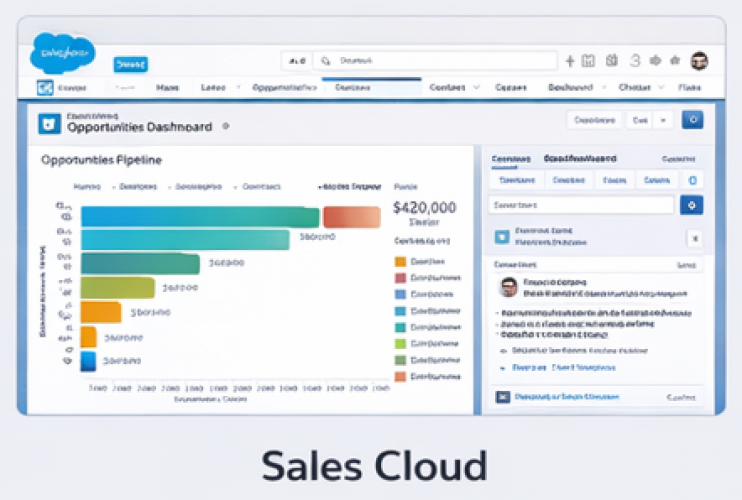Viewport: 742px width, 500px height.
Task: Click the magnifier icon in search bar
Action: click(x=326, y=61)
